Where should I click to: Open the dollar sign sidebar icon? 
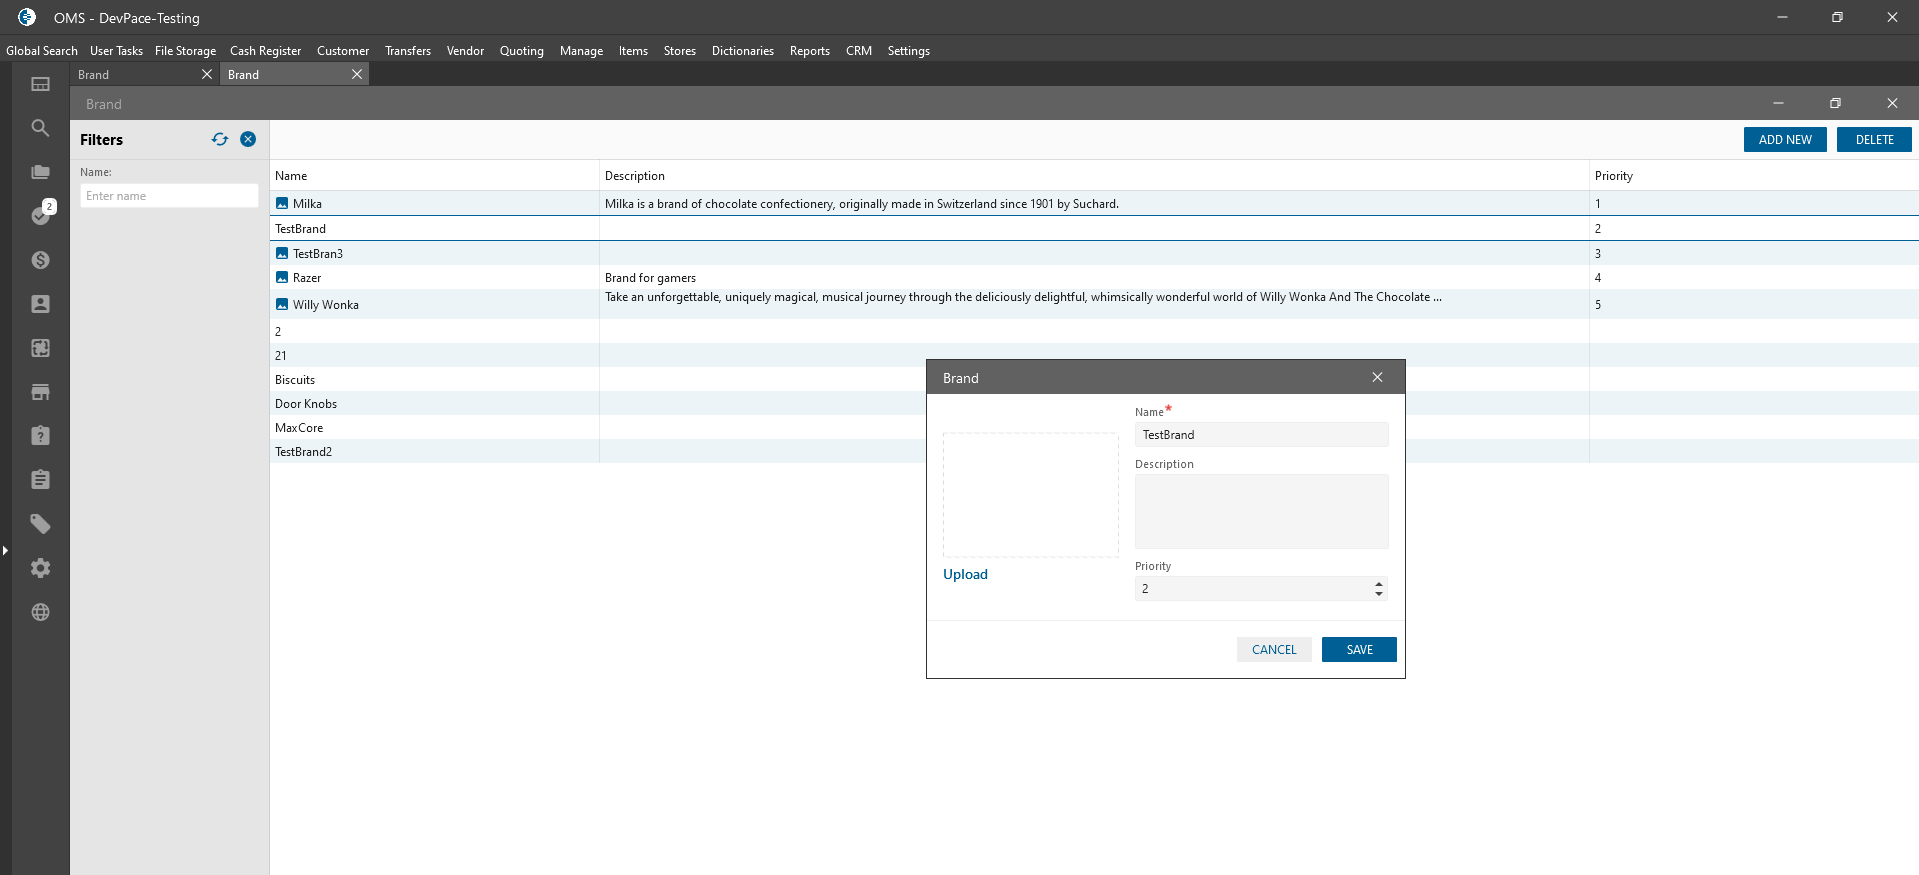click(x=40, y=260)
